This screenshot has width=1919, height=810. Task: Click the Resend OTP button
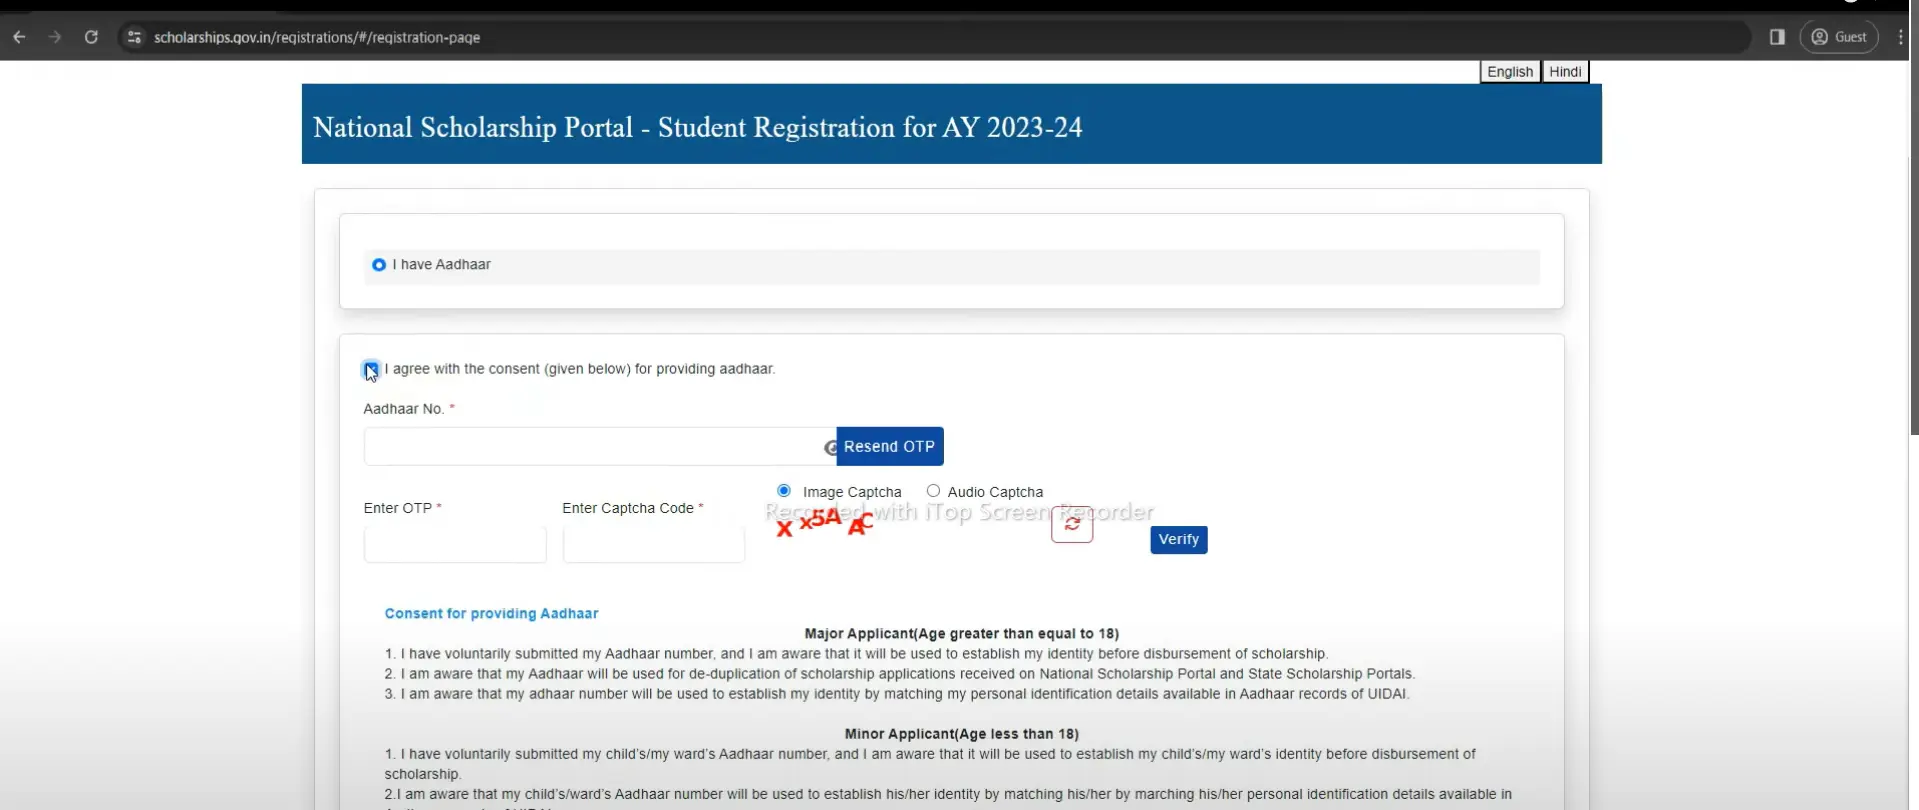(890, 446)
